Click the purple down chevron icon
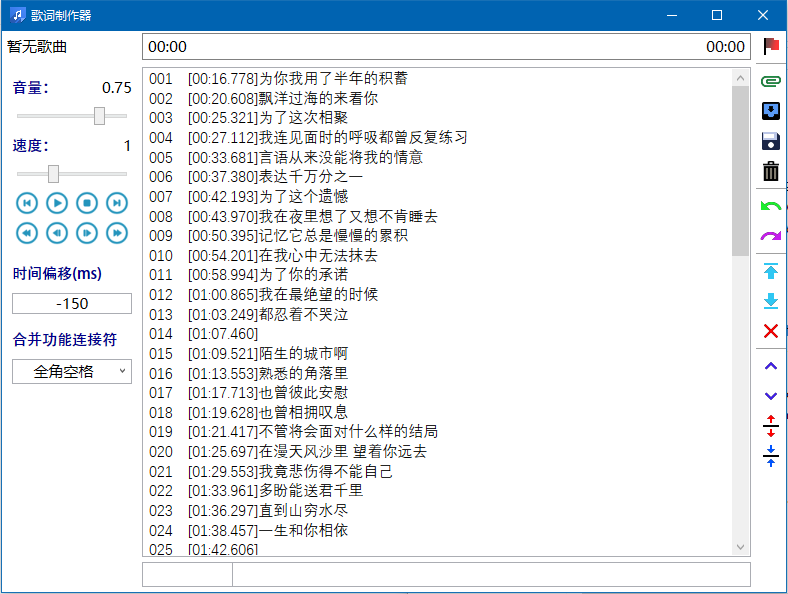Image resolution: width=788 pixels, height=594 pixels. (x=770, y=396)
